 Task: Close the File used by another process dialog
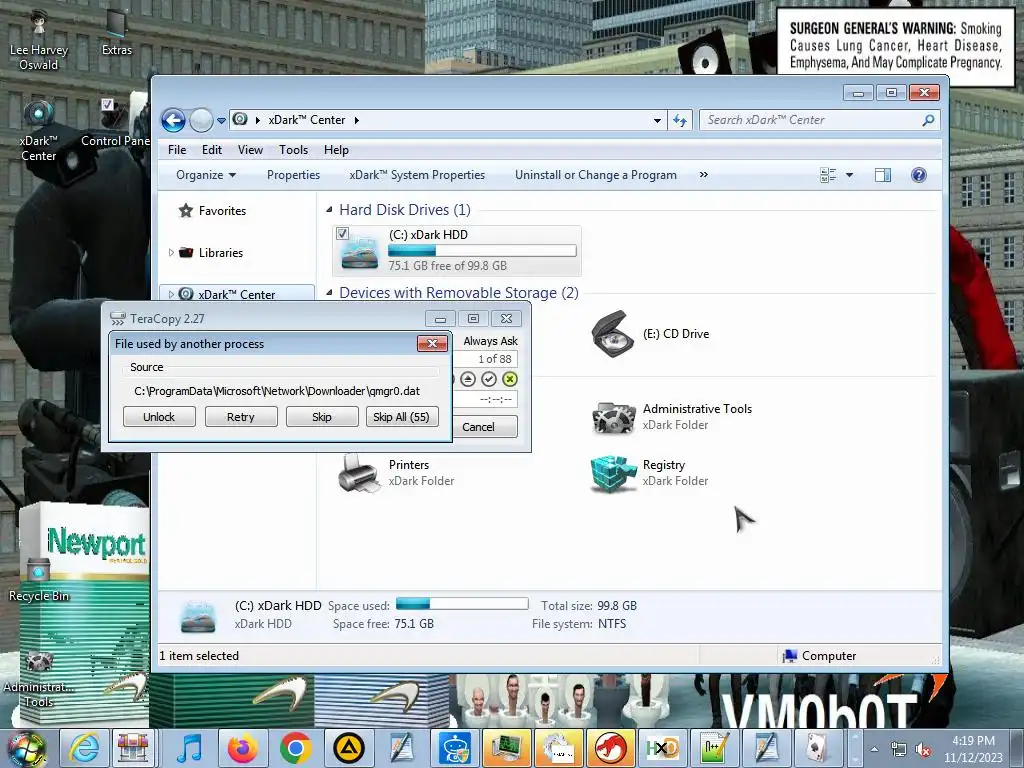point(432,344)
